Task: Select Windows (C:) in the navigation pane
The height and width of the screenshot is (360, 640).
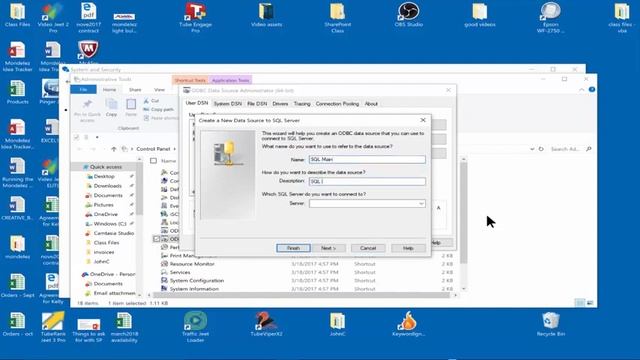Action: point(110,224)
